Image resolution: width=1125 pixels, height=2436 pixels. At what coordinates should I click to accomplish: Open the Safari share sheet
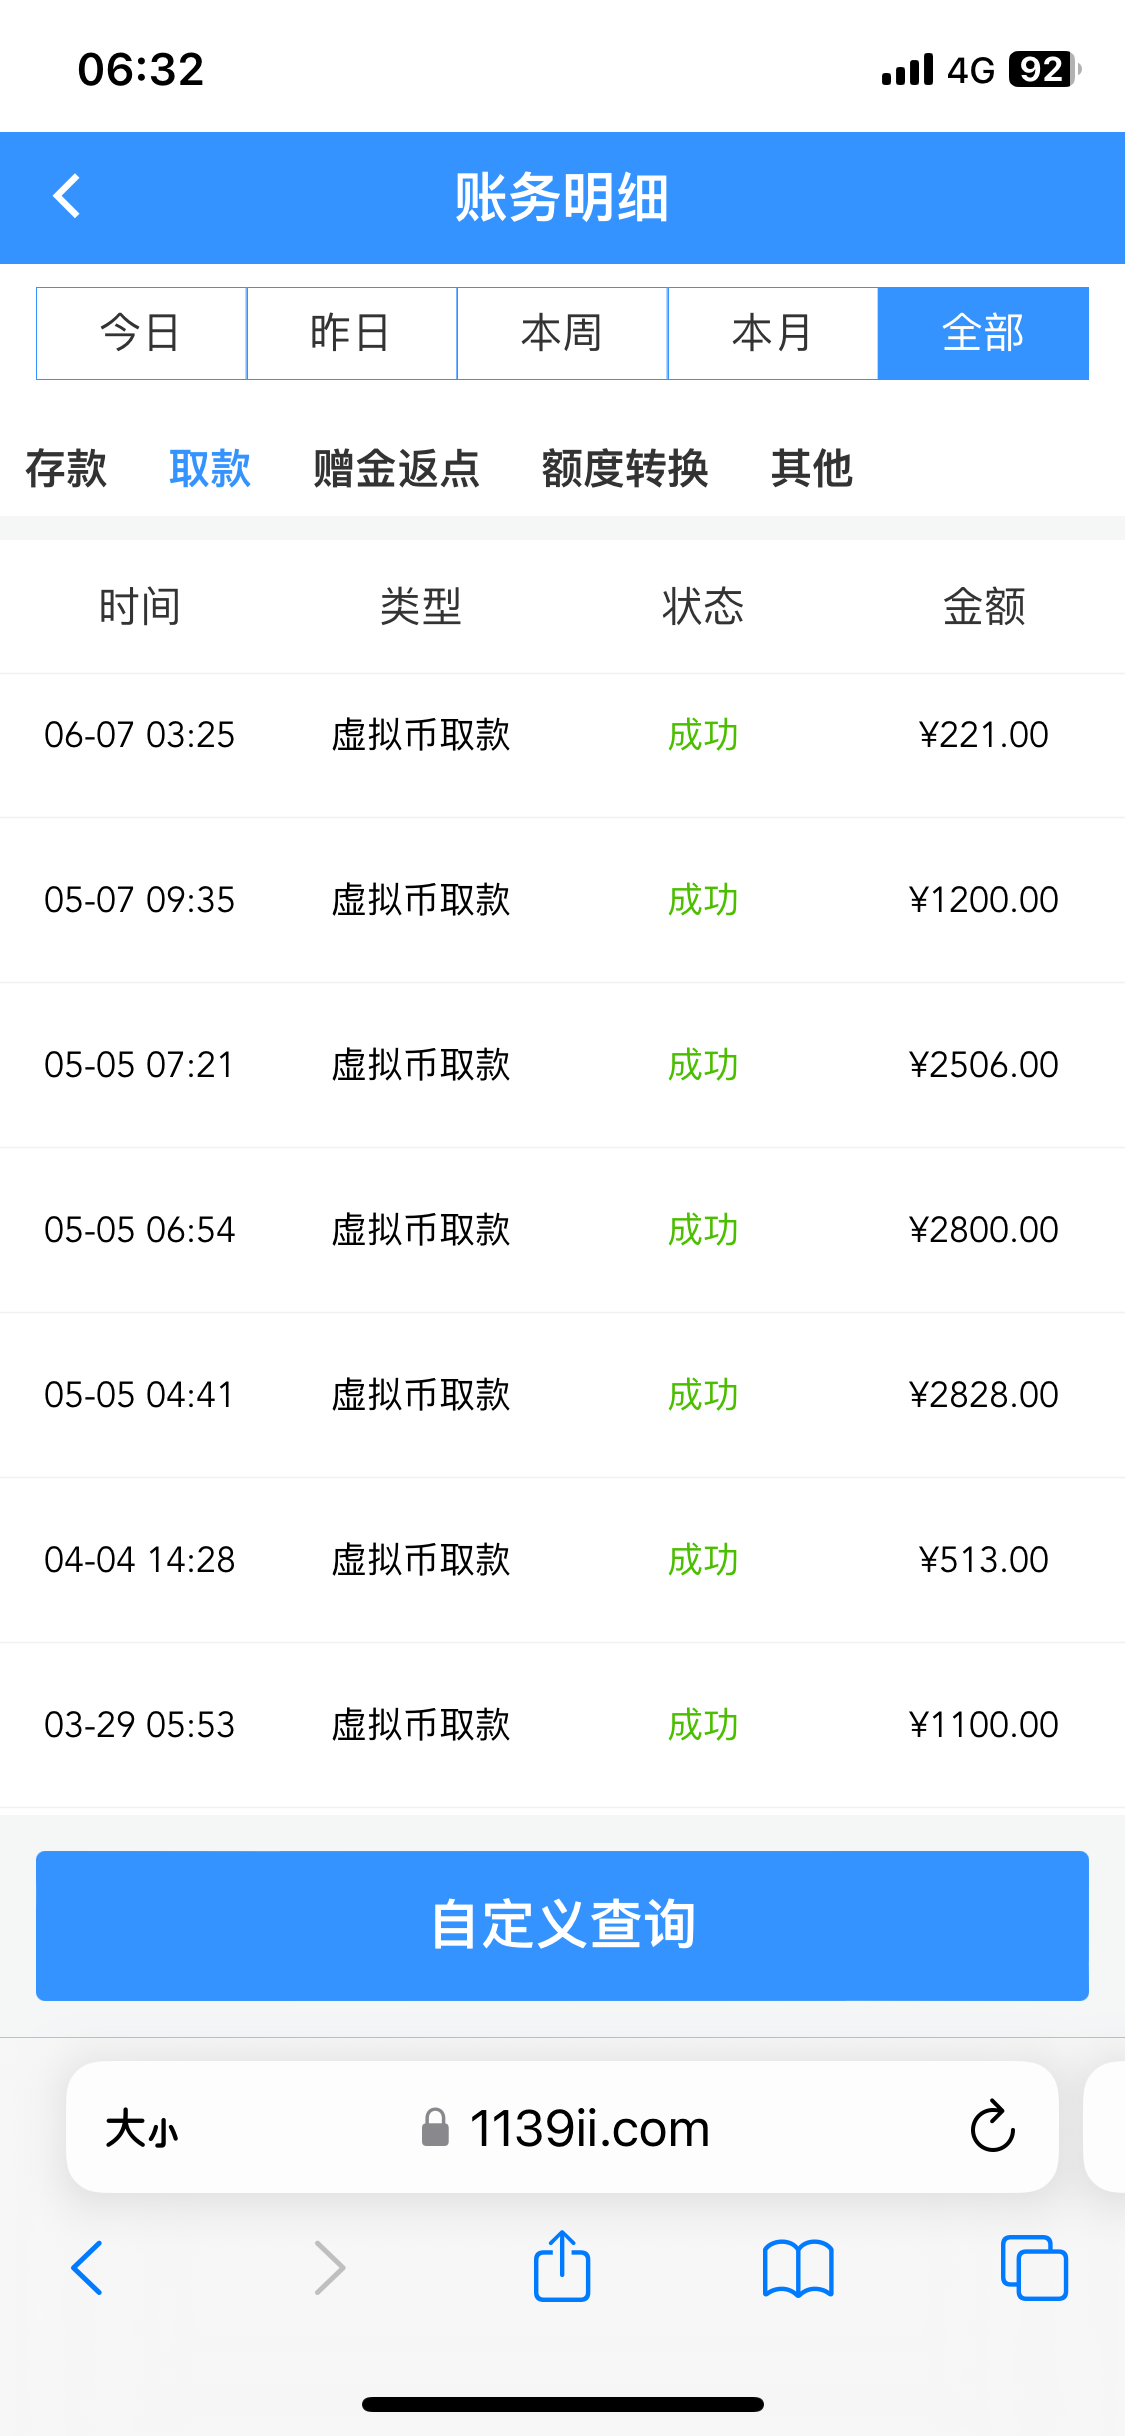pos(562,2266)
